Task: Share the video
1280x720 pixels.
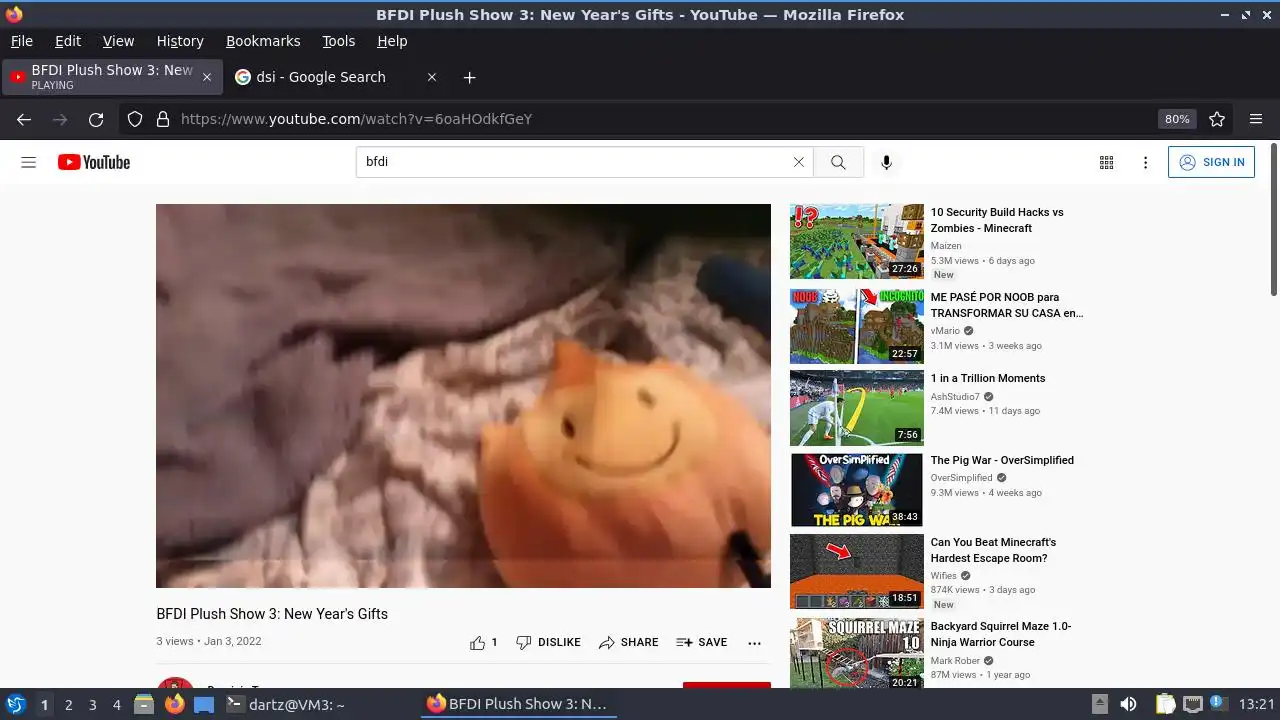Action: click(x=628, y=642)
